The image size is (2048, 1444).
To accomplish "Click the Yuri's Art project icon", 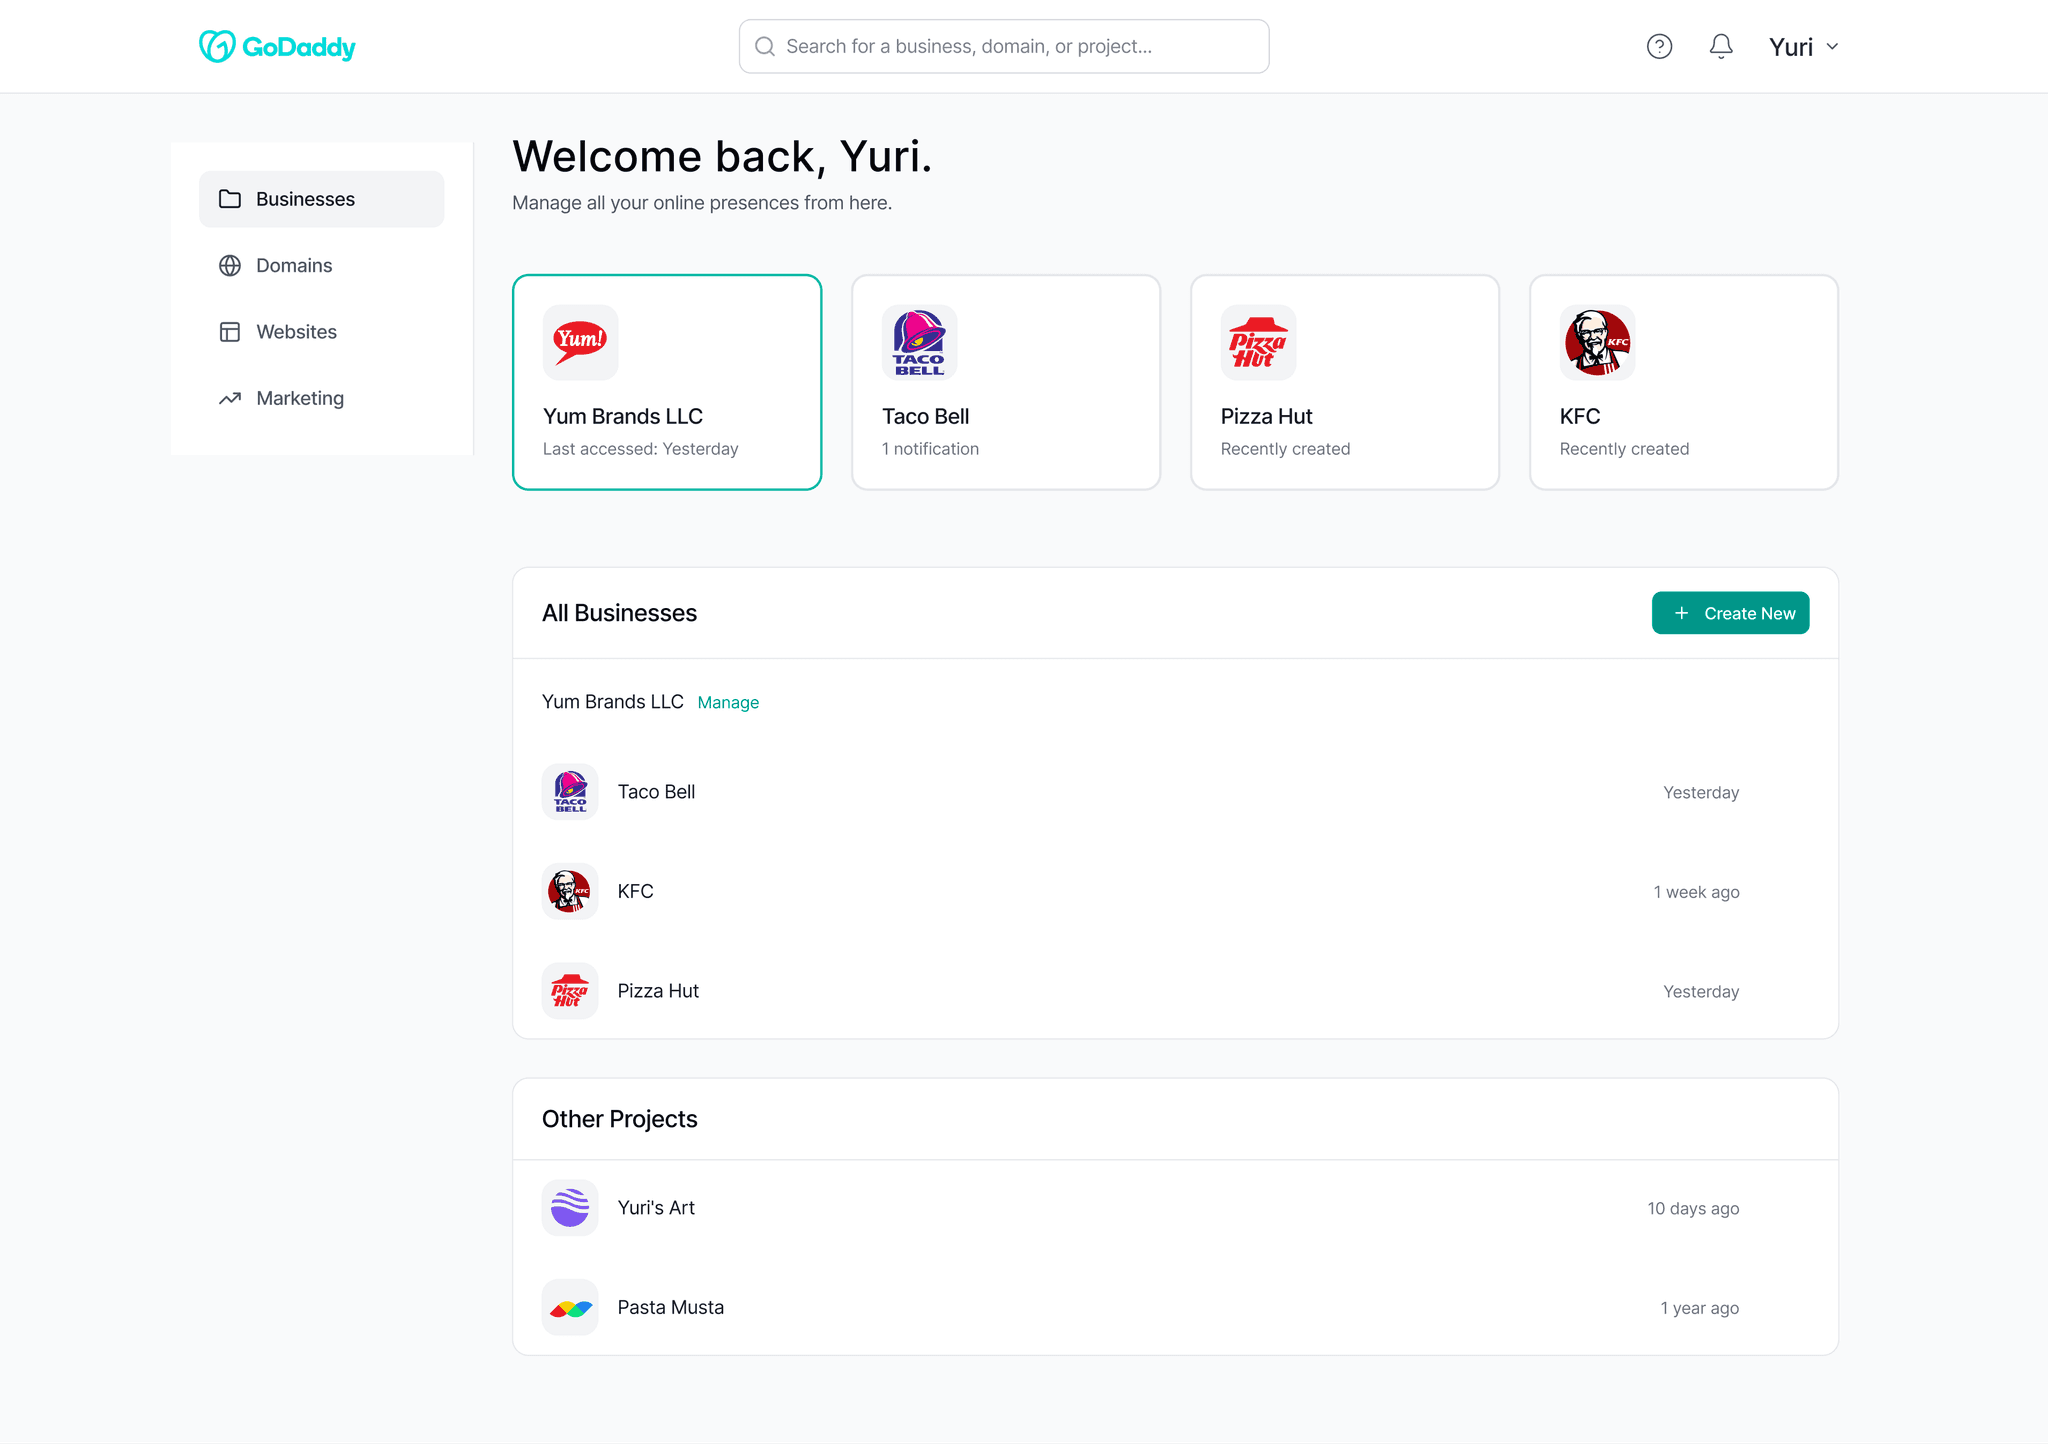I will (570, 1208).
